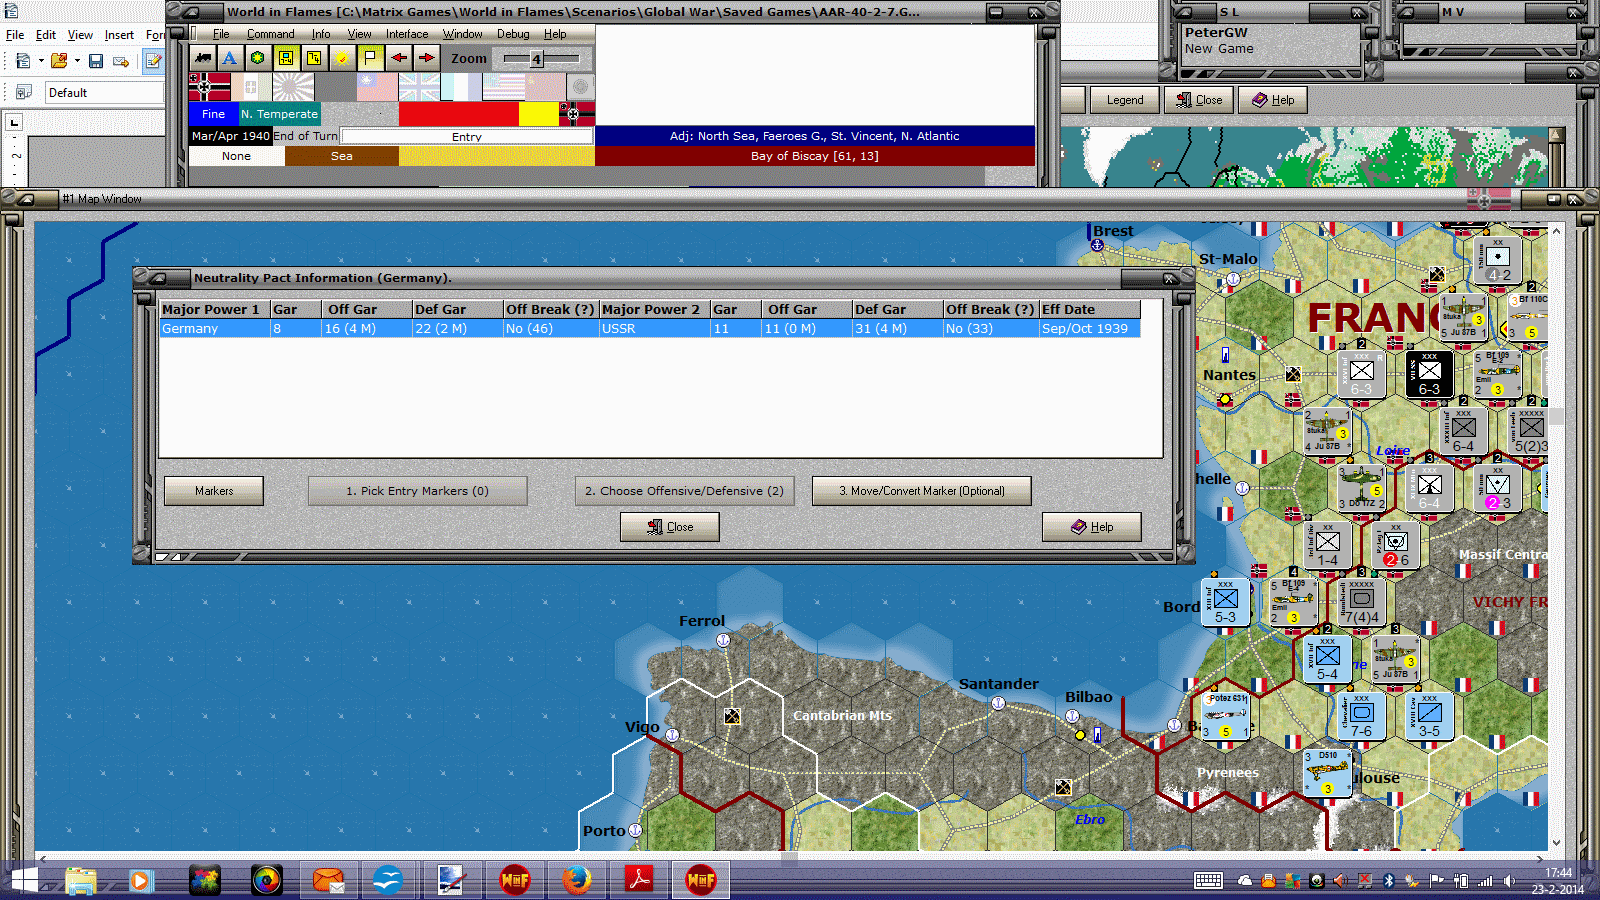Select Germany cell in pact table
Viewport: 1600px width, 900px height.
[x=214, y=329]
